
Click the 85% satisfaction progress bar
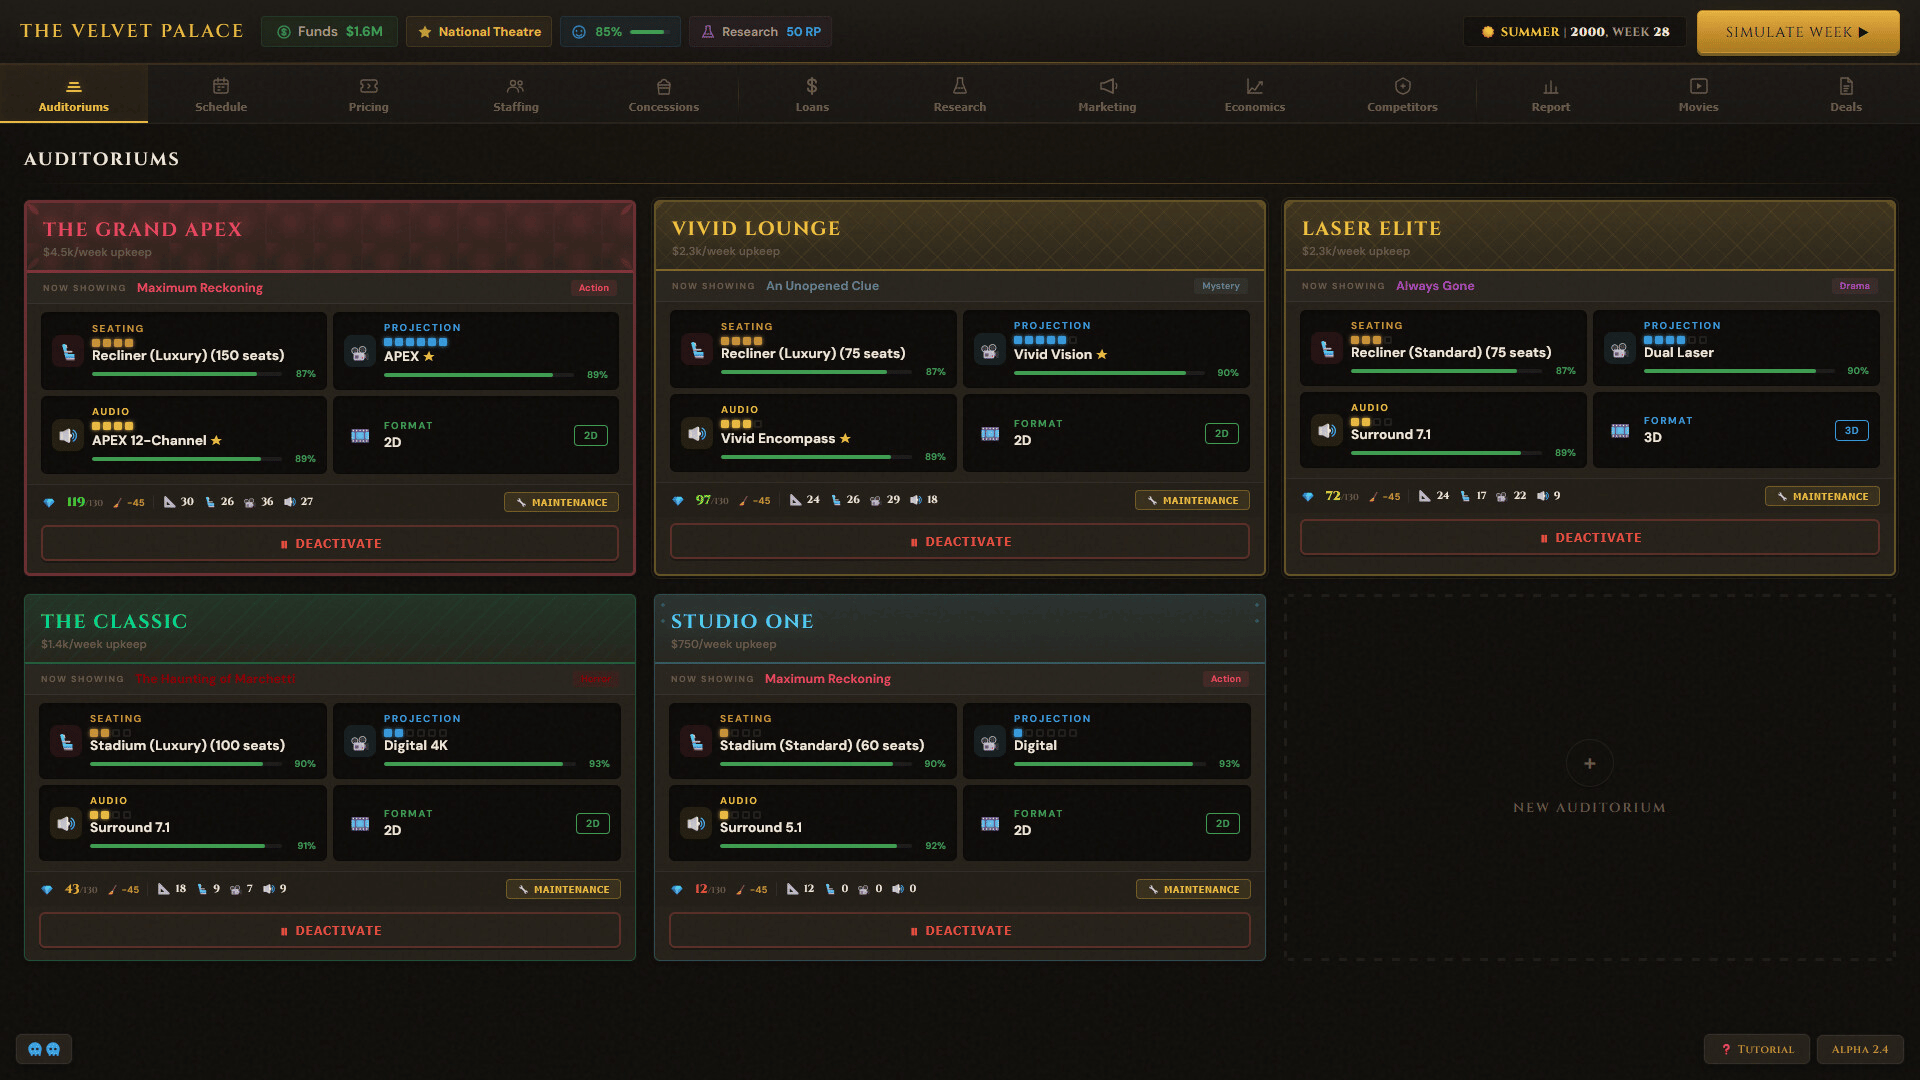(648, 32)
